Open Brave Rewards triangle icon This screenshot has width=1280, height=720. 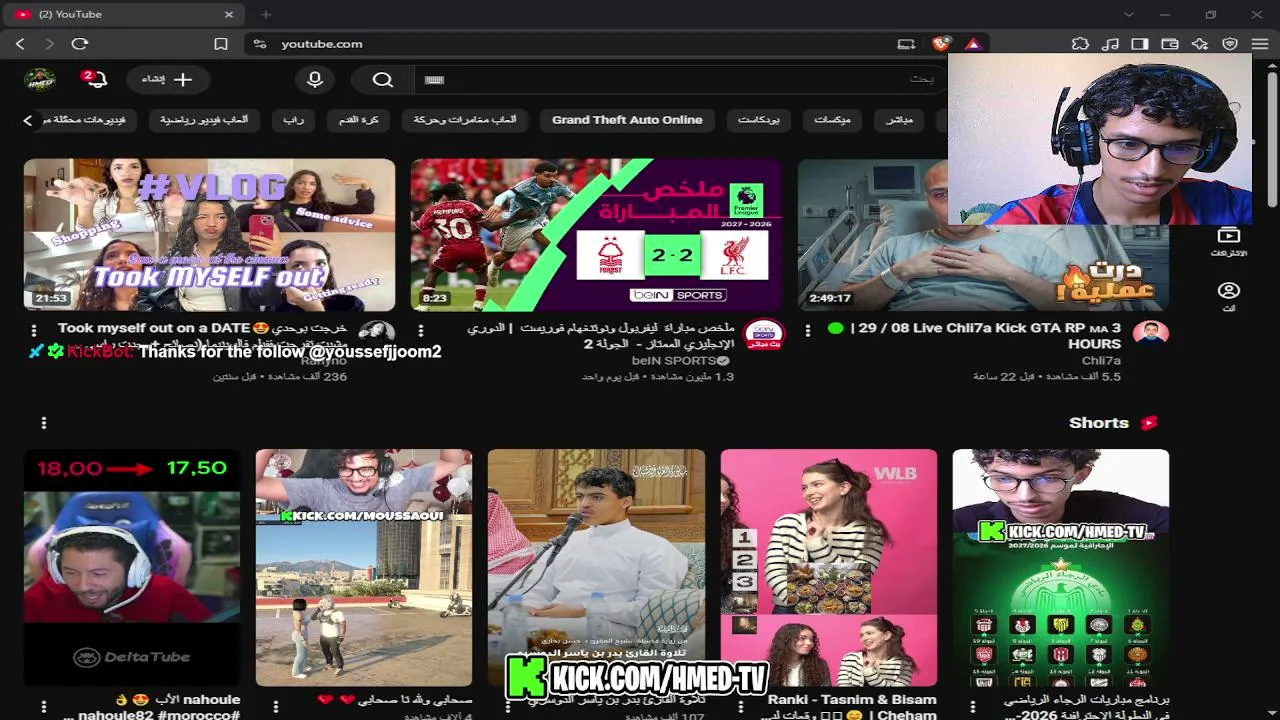tap(972, 44)
